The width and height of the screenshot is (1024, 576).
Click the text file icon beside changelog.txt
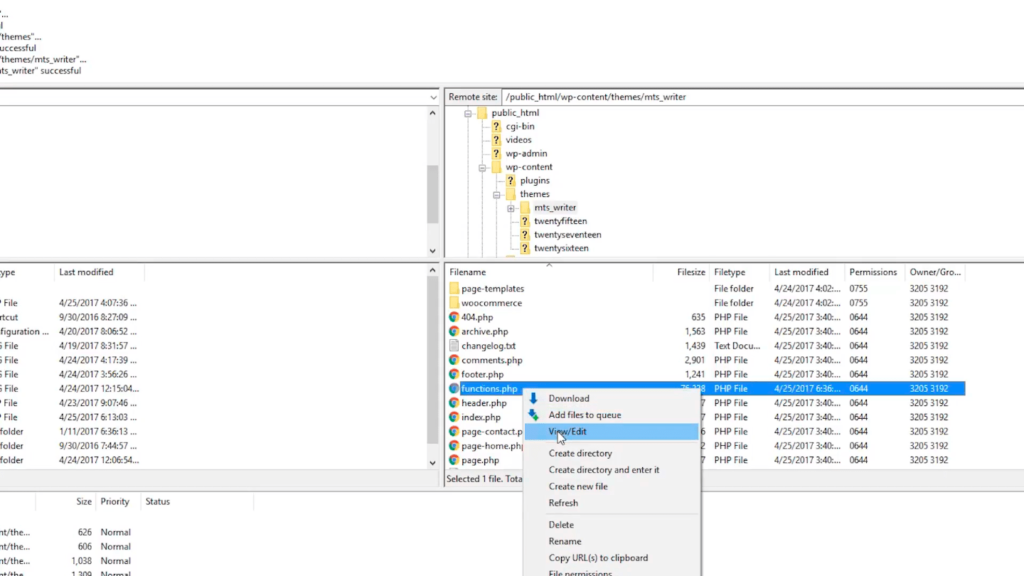pos(454,345)
